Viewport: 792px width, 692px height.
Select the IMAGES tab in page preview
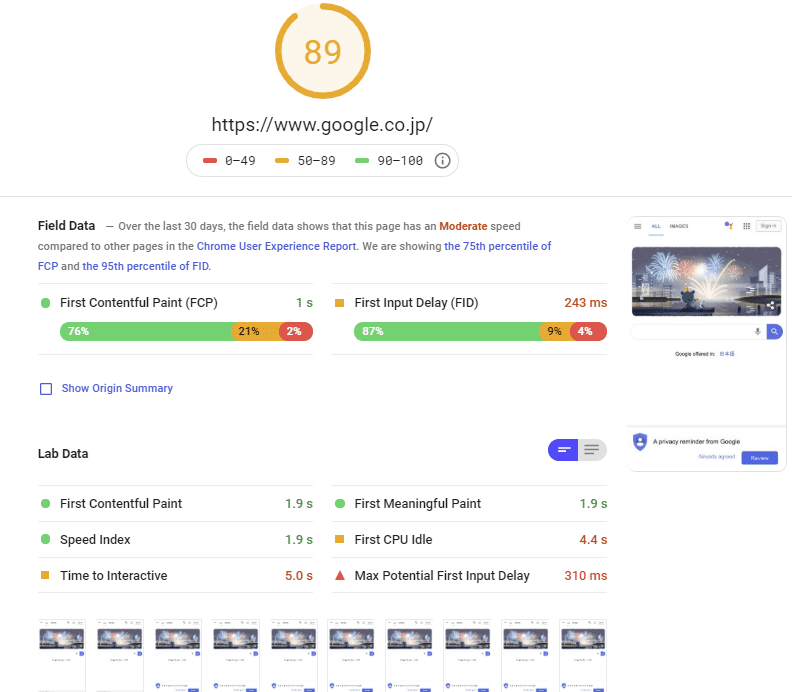(x=679, y=226)
